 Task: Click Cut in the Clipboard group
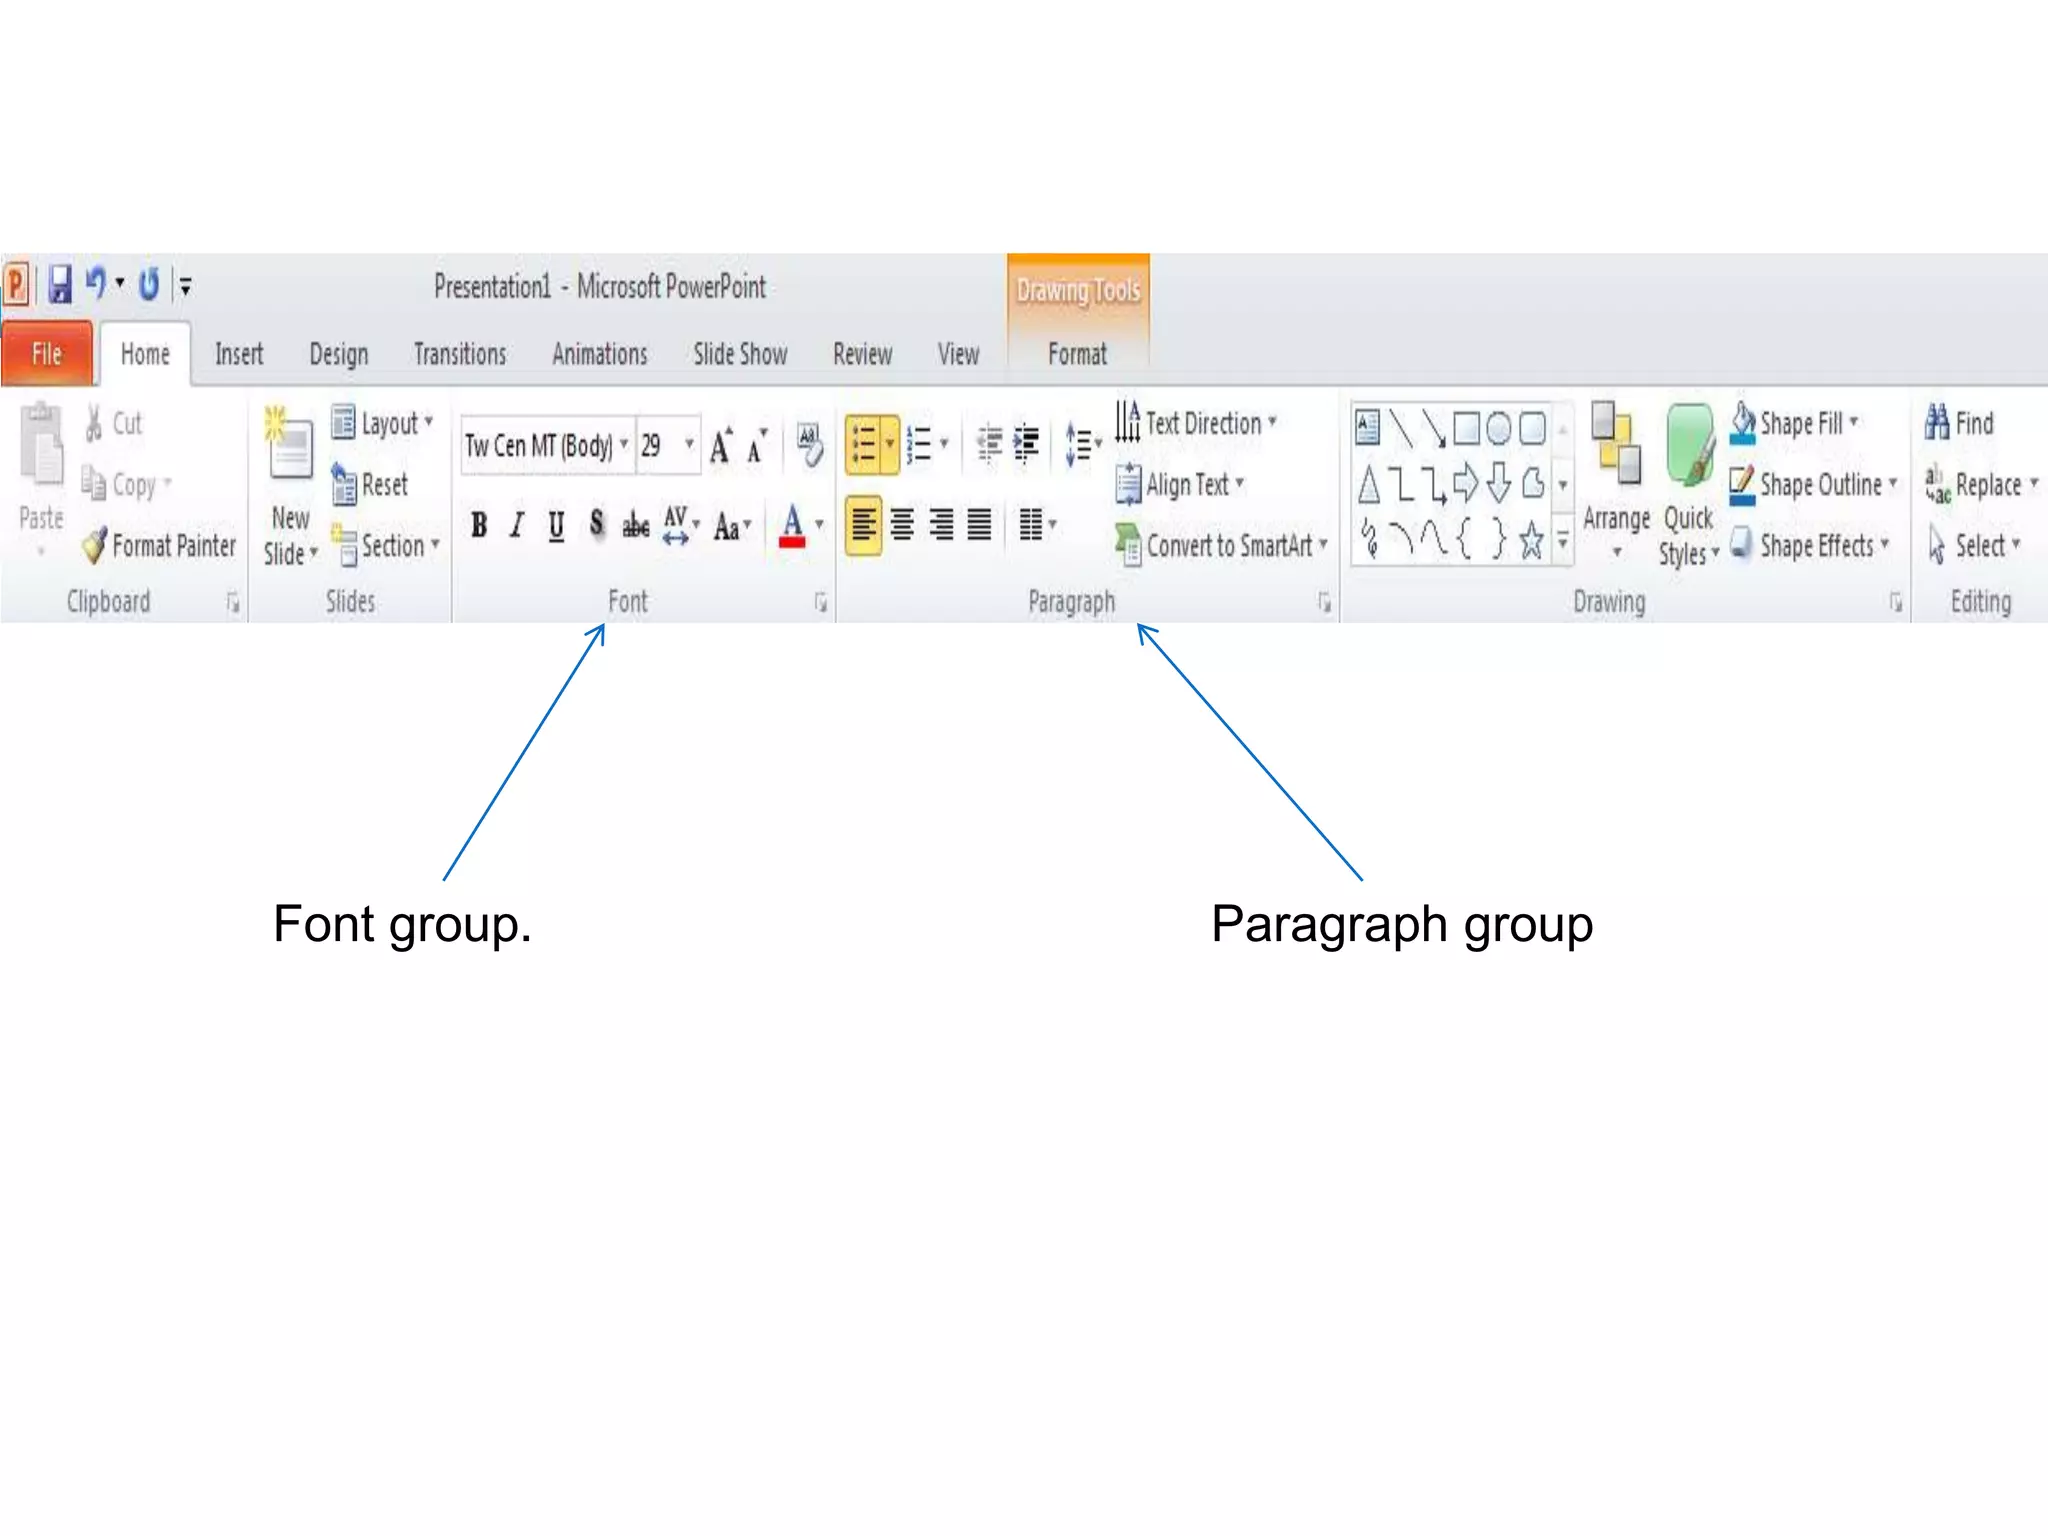(x=114, y=423)
